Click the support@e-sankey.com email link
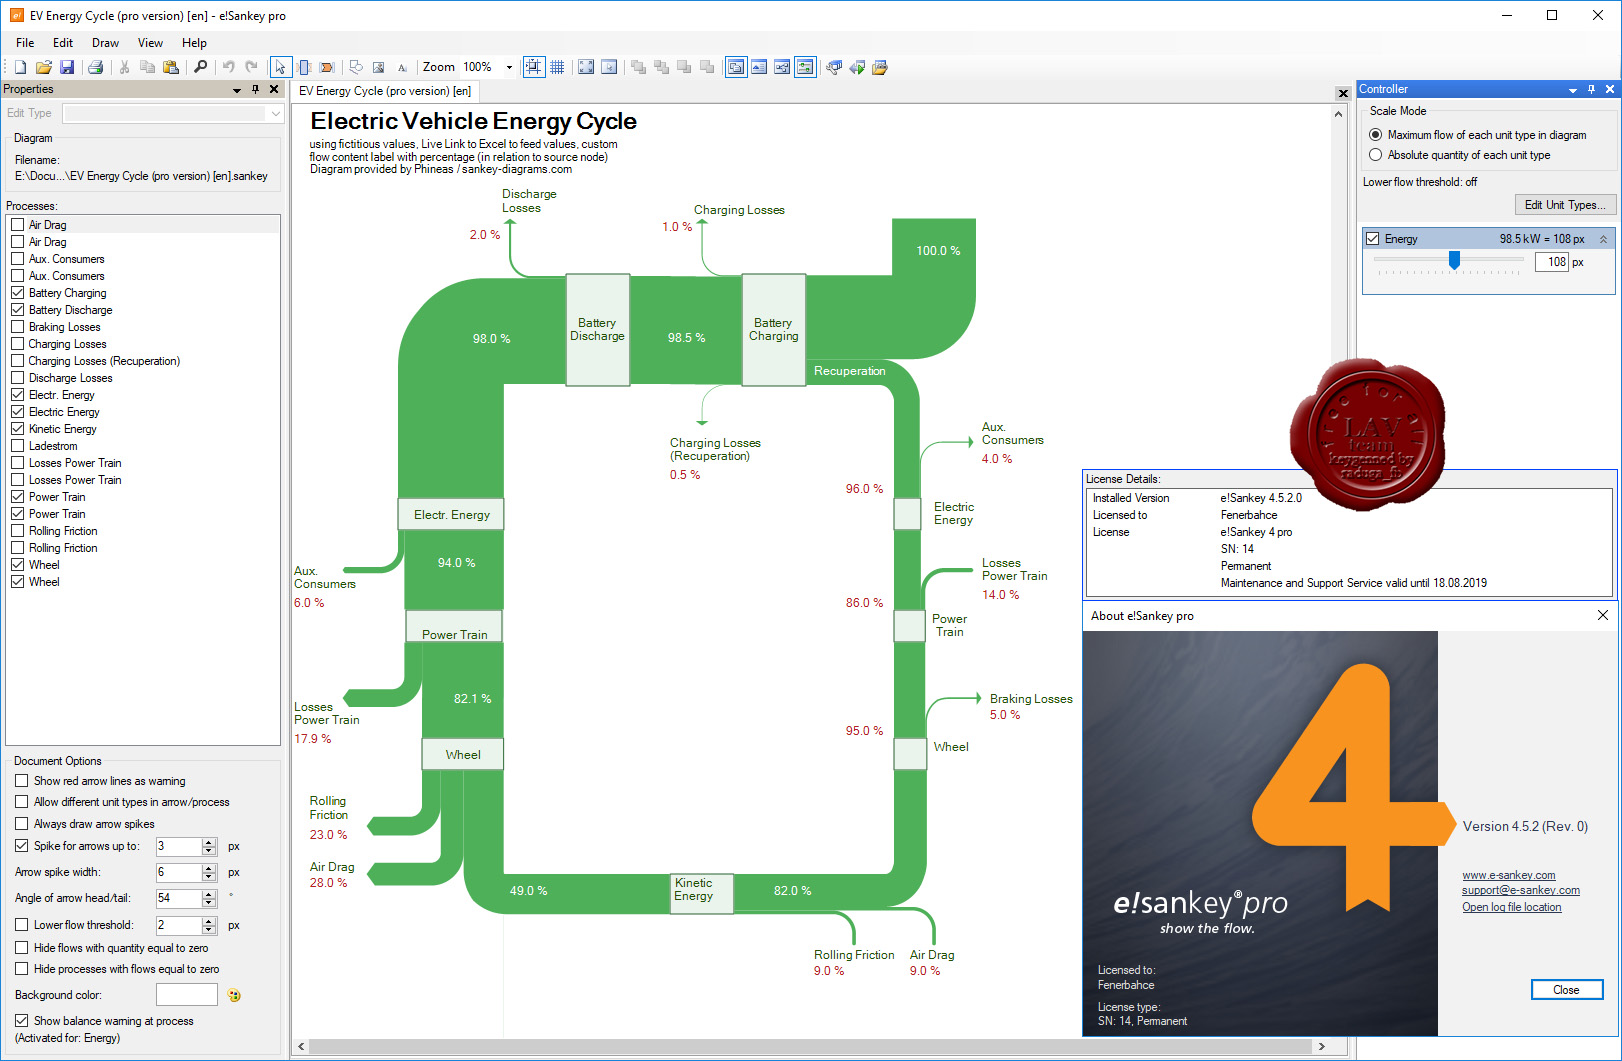The height and width of the screenshot is (1061, 1622). pos(1520,890)
